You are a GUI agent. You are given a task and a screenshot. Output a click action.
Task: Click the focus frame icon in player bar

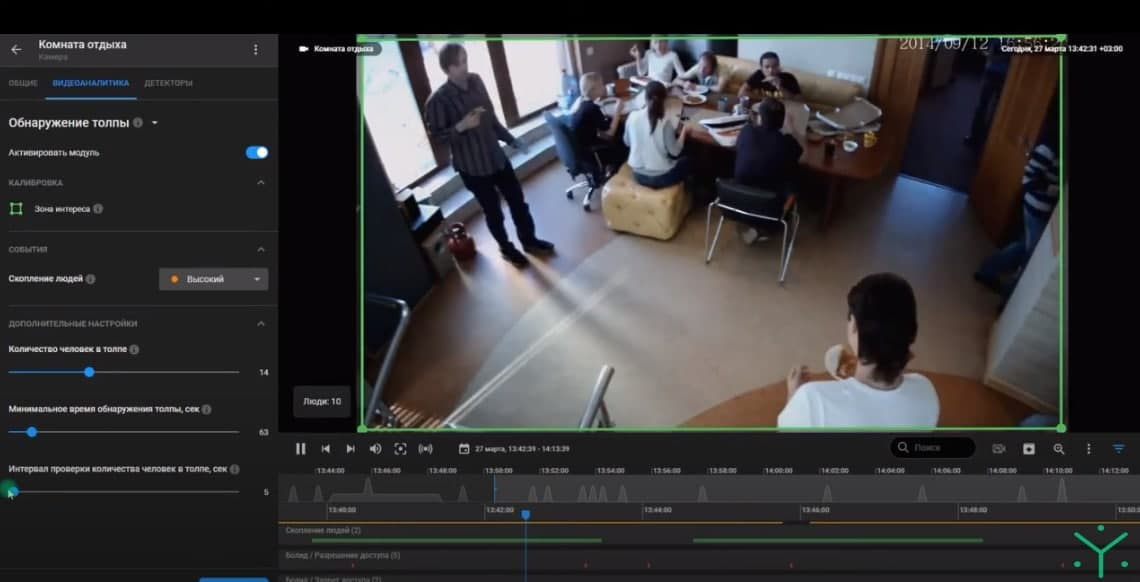[x=400, y=449]
